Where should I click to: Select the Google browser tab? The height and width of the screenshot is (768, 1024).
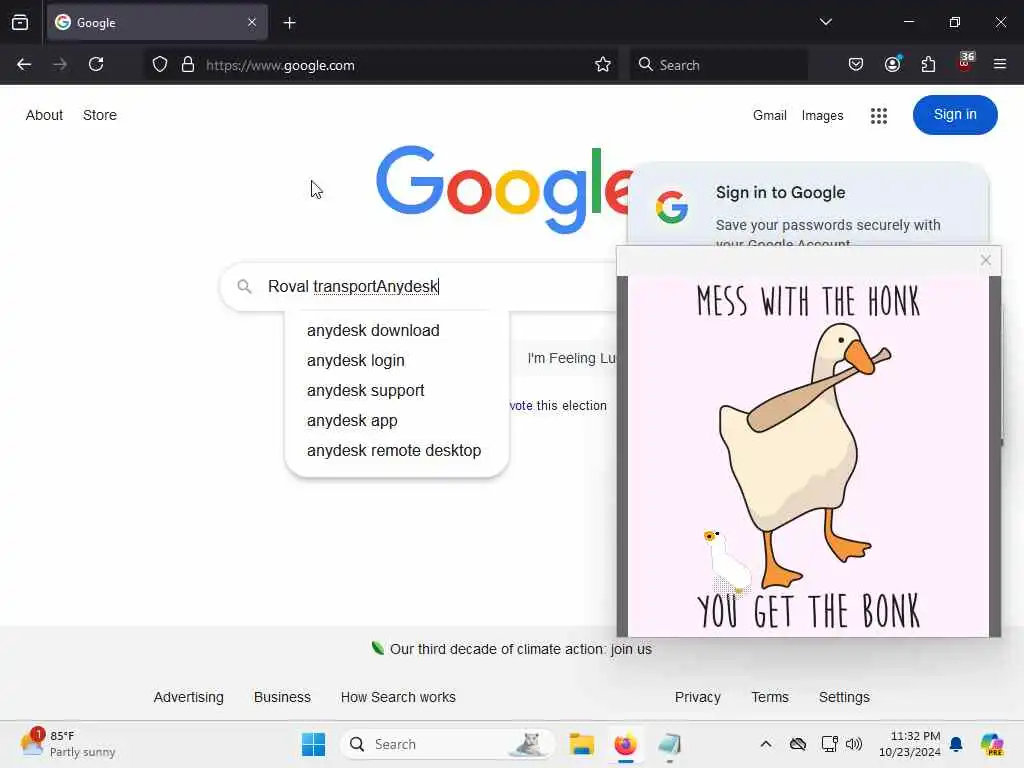pyautogui.click(x=157, y=22)
